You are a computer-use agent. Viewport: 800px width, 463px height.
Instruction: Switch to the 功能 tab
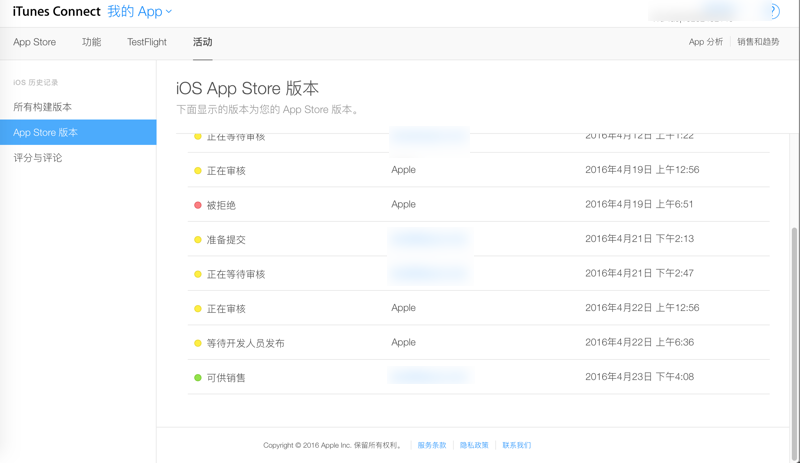pos(91,42)
